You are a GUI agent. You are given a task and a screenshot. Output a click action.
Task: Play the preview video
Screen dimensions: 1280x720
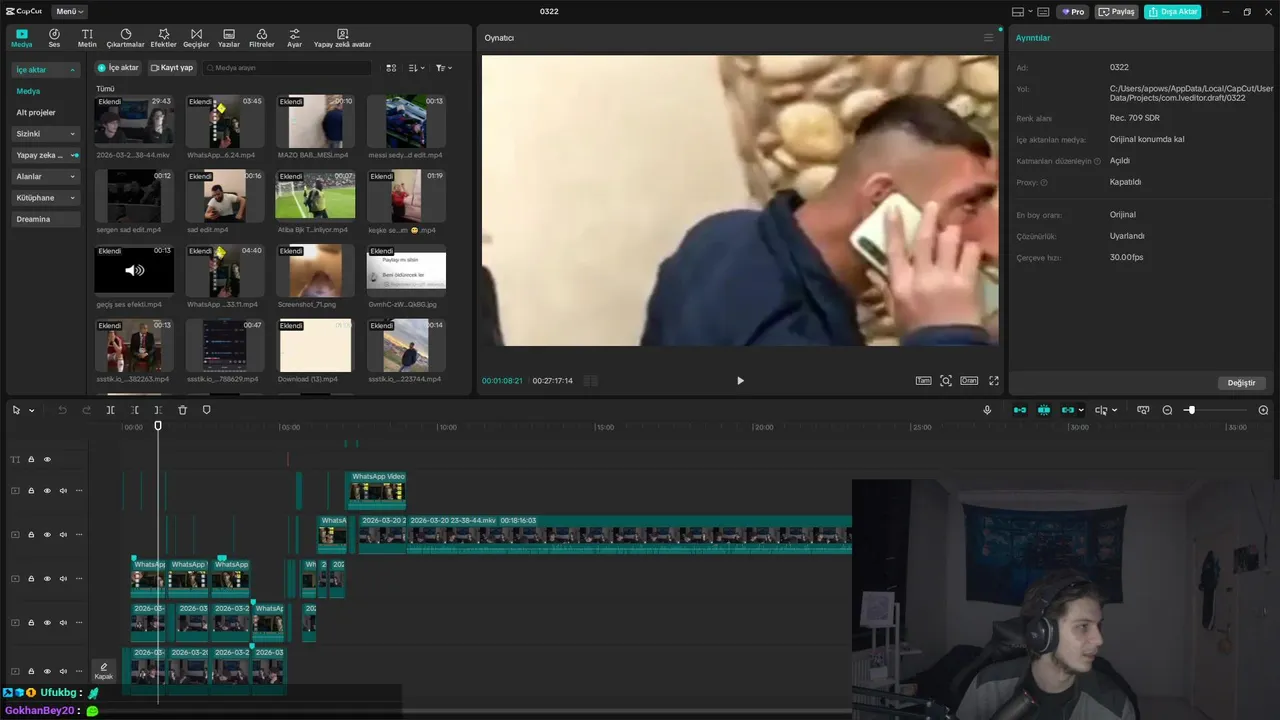(x=740, y=381)
